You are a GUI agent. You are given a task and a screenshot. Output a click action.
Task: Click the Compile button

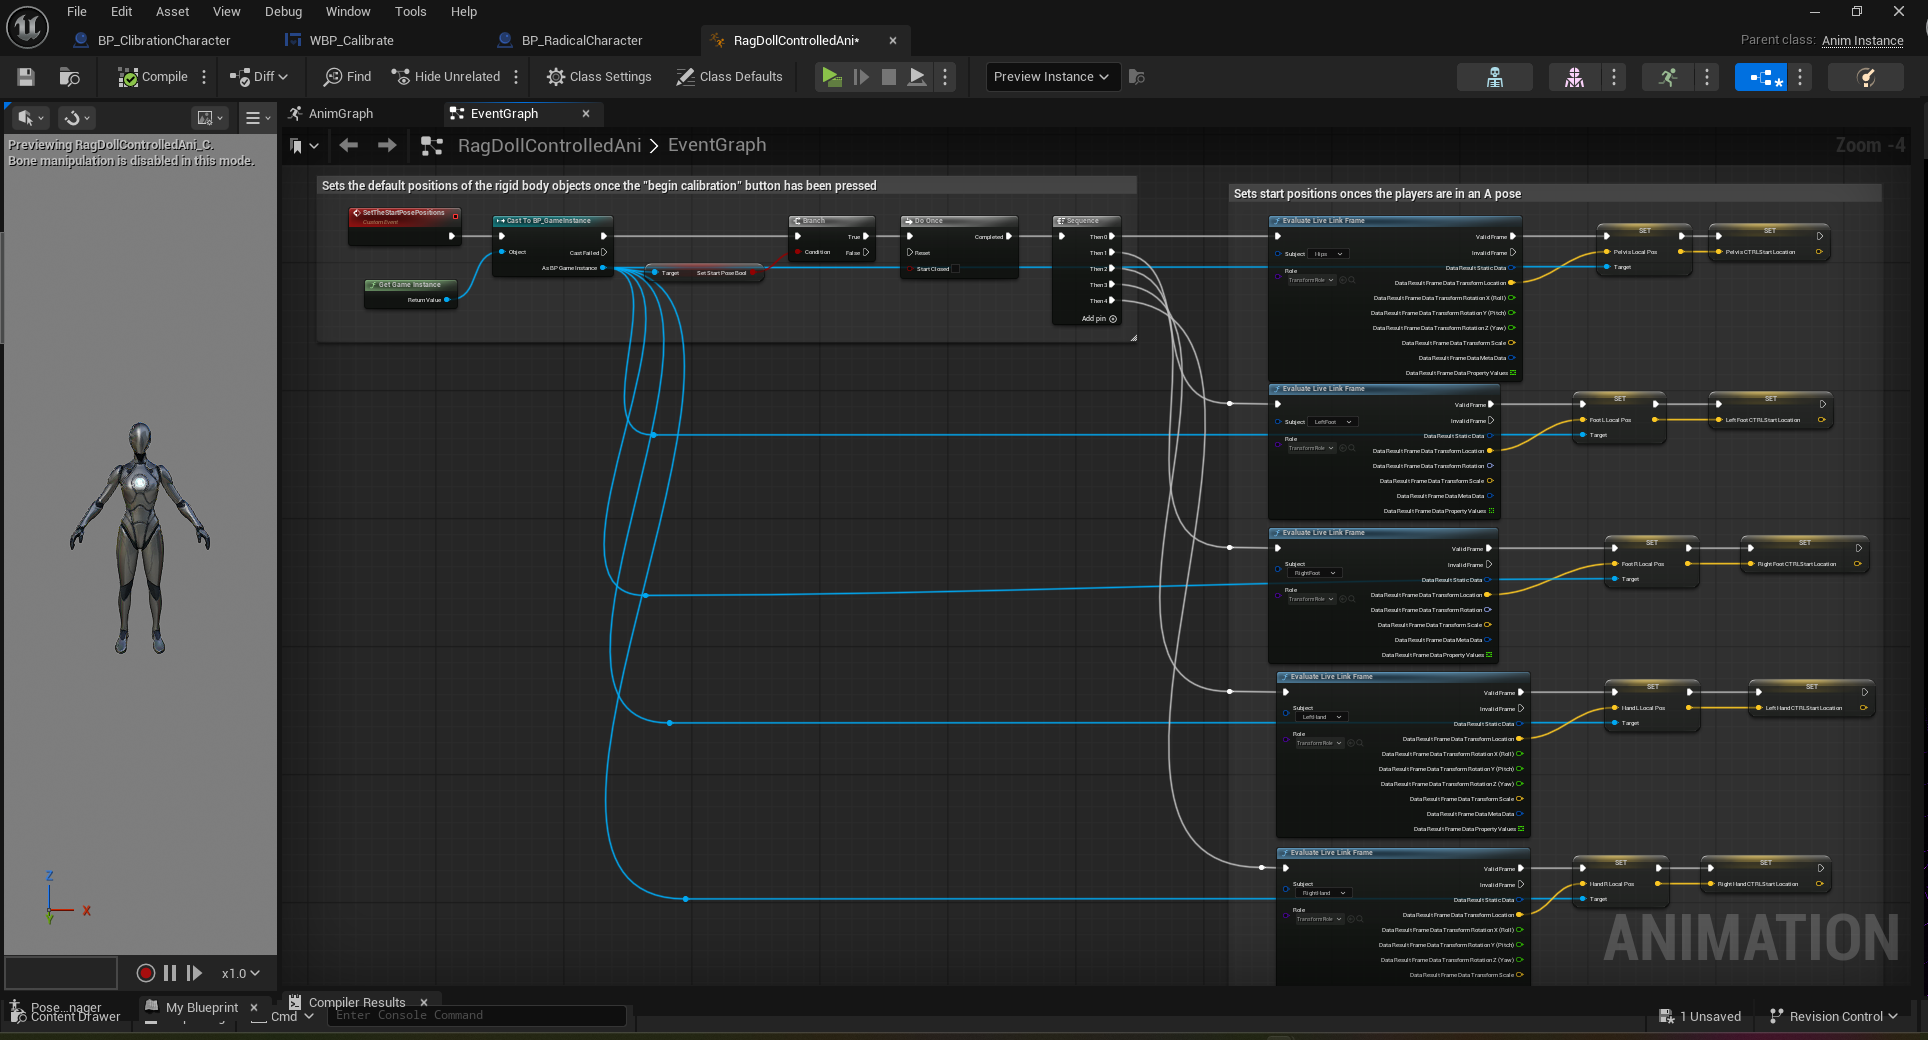pos(153,77)
